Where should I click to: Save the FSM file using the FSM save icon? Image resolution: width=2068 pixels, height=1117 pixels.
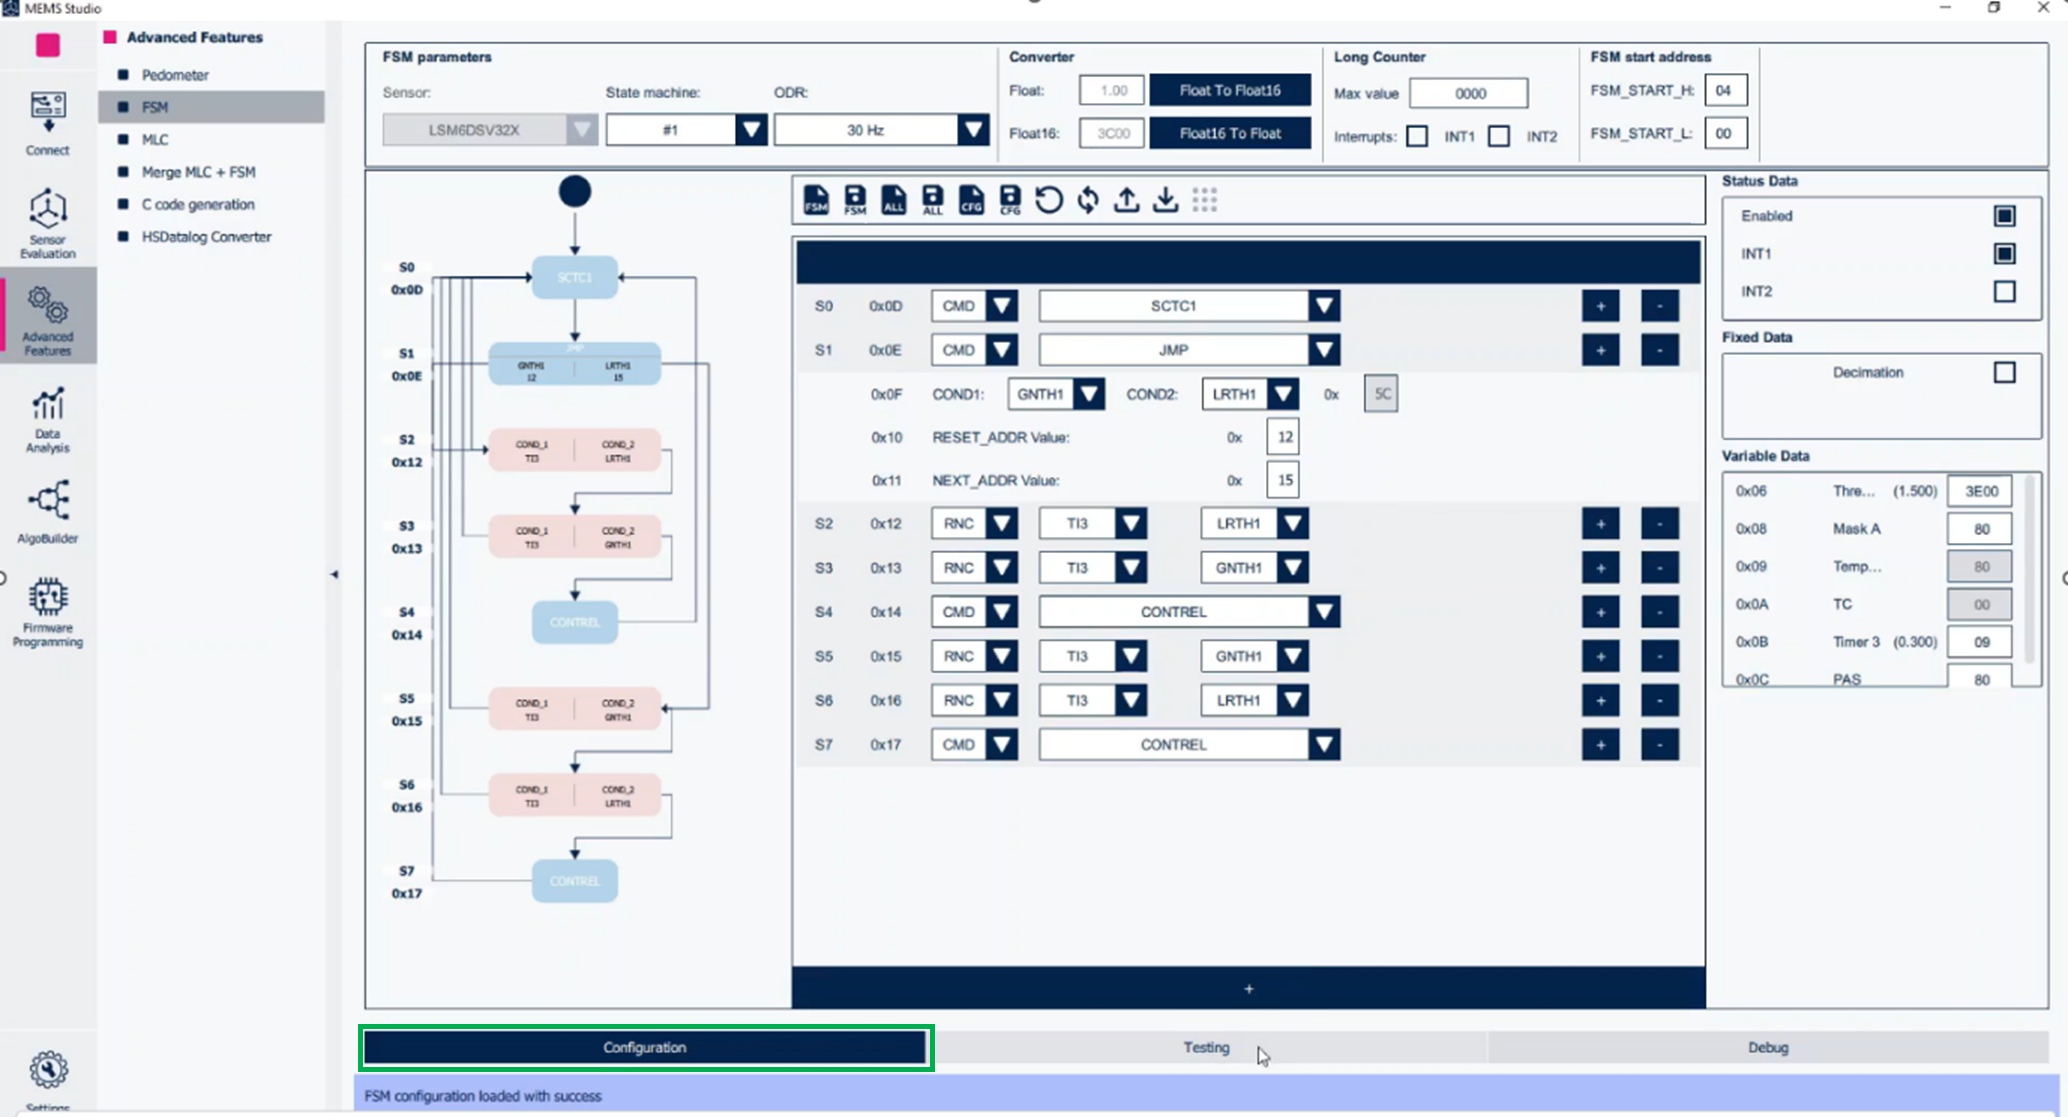pos(855,199)
